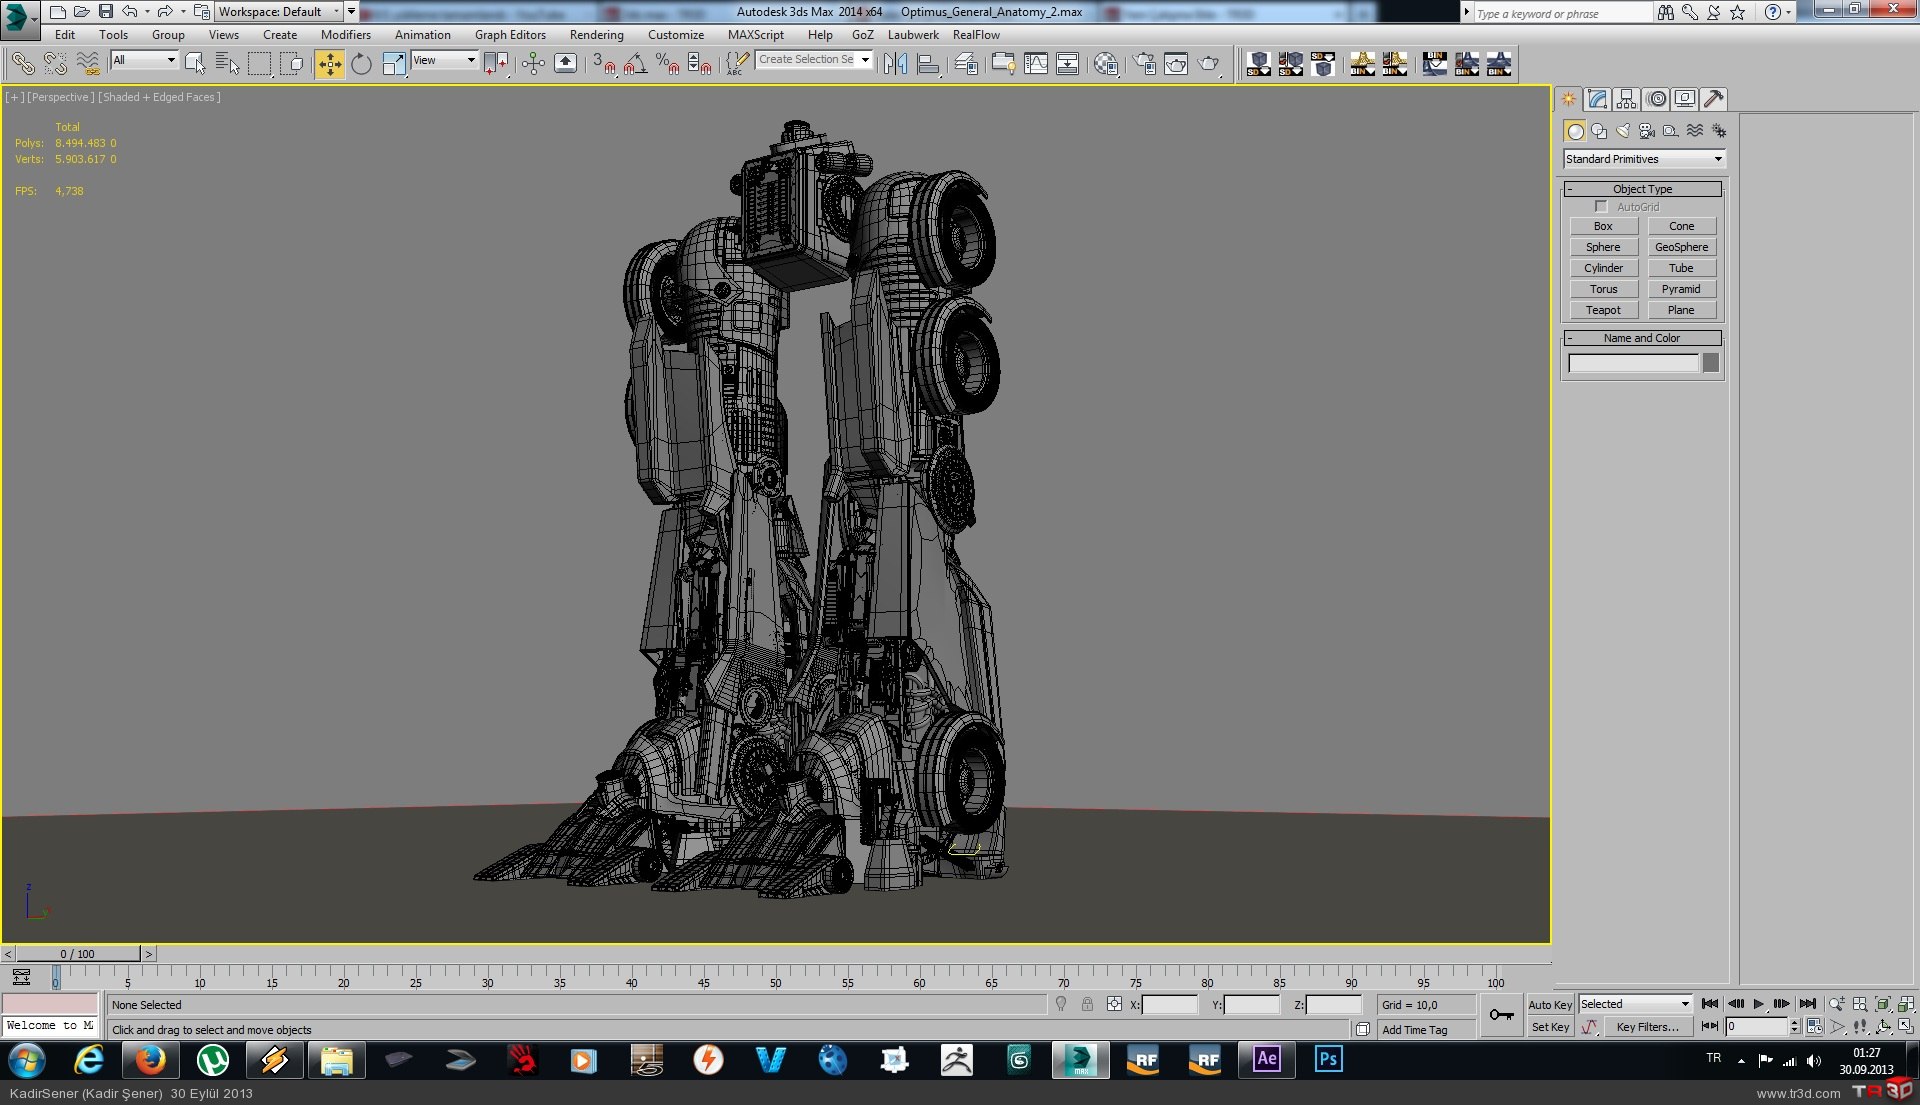
Task: Choose Rectangular Selection Region tool
Action: (260, 64)
